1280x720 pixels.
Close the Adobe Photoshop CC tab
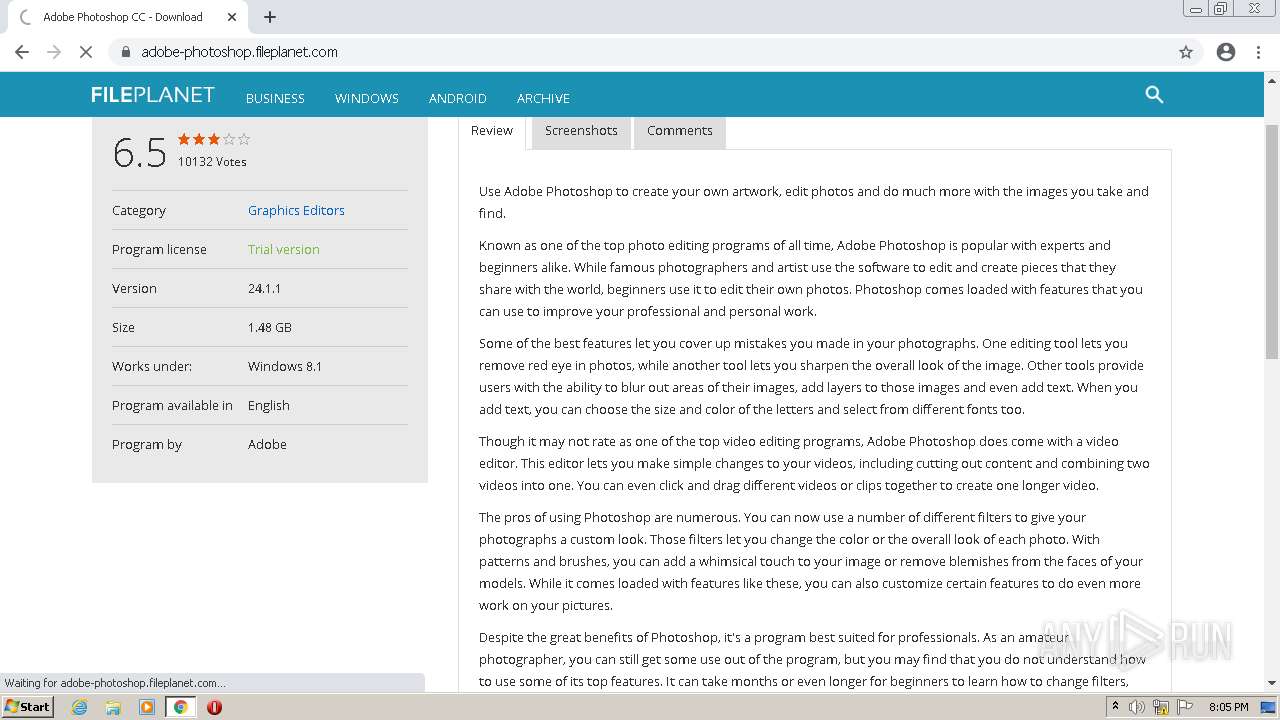(x=232, y=17)
